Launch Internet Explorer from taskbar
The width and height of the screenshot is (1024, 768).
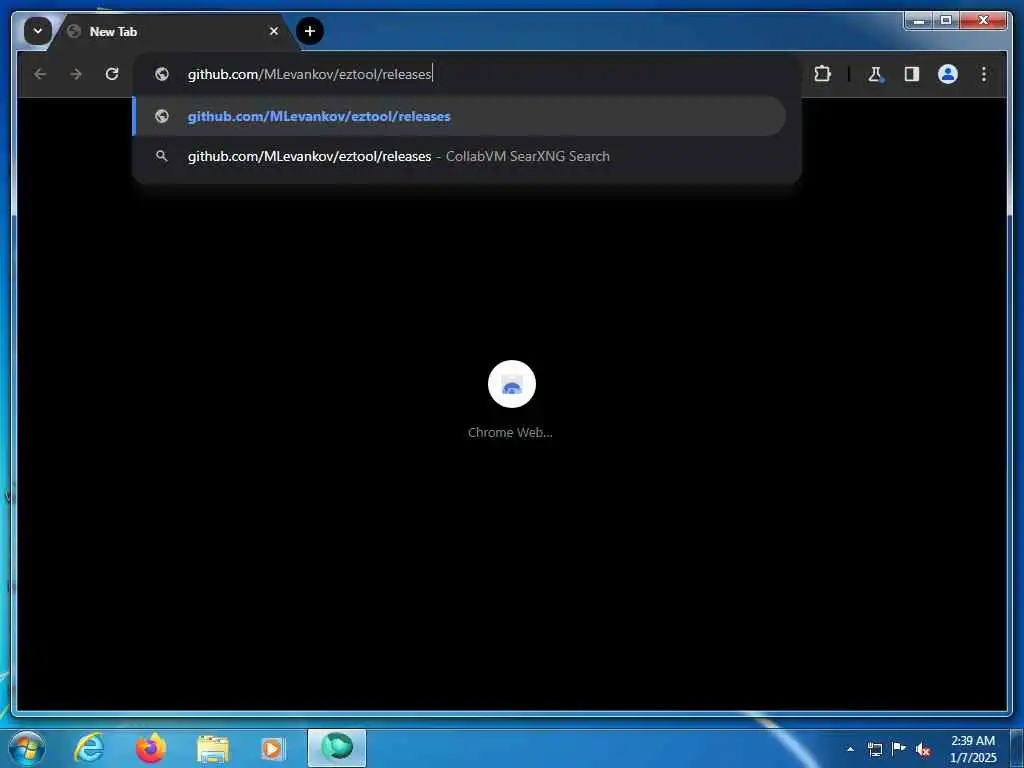point(89,748)
